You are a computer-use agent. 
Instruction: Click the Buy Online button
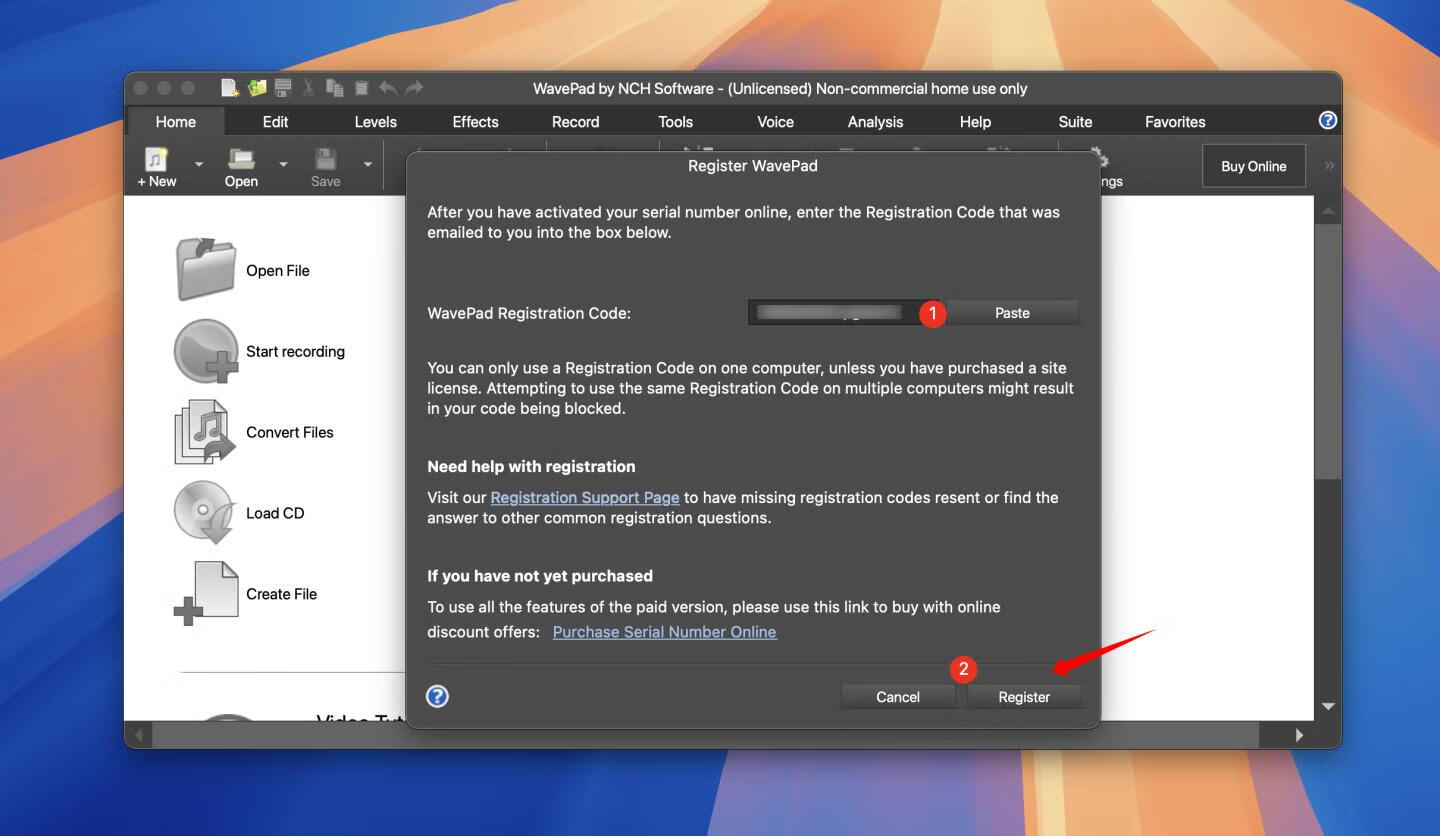pyautogui.click(x=1254, y=166)
